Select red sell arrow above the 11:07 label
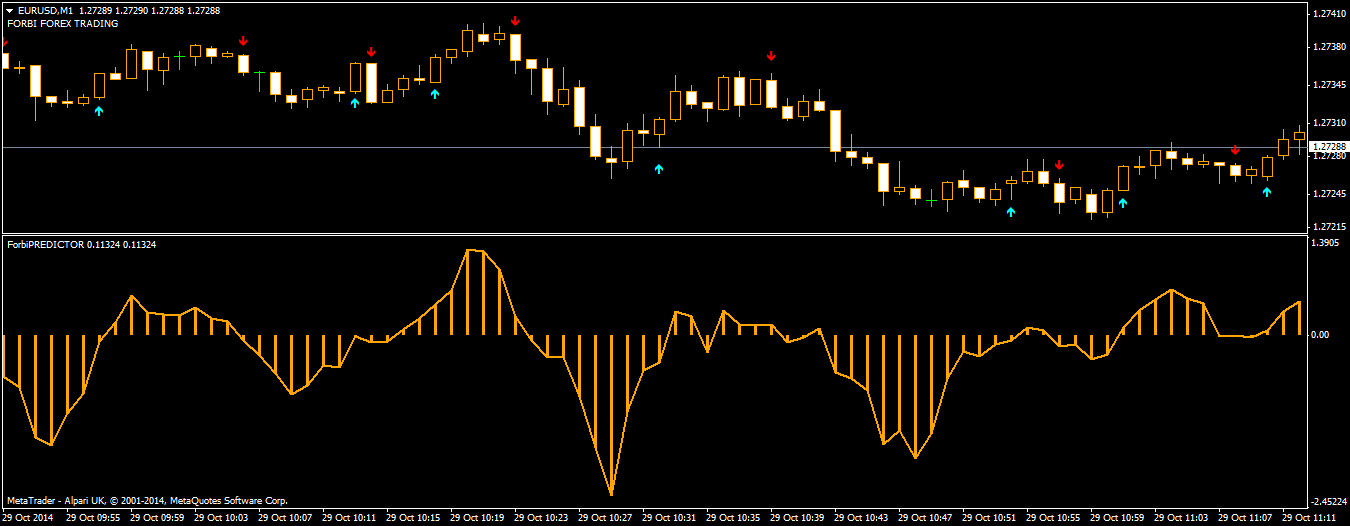The image size is (1350, 526). (x=1235, y=149)
